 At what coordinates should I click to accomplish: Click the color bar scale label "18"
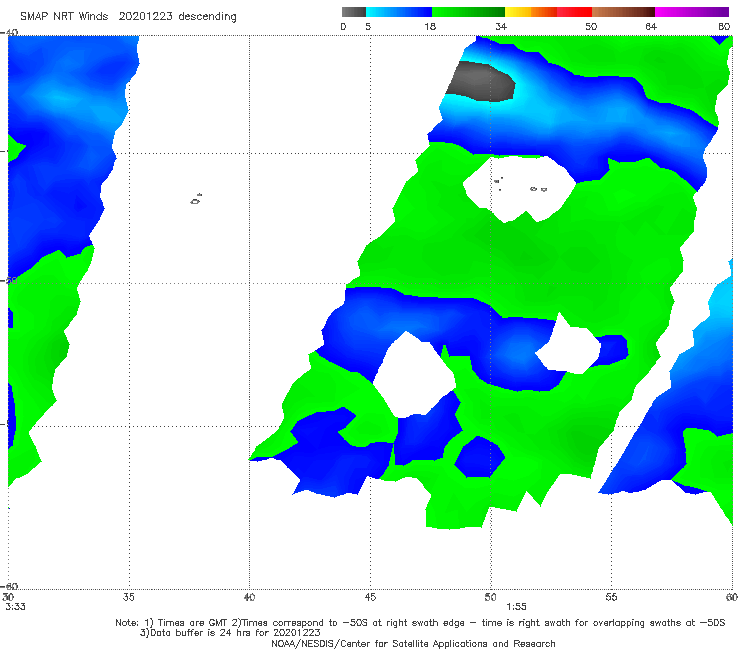[430, 27]
